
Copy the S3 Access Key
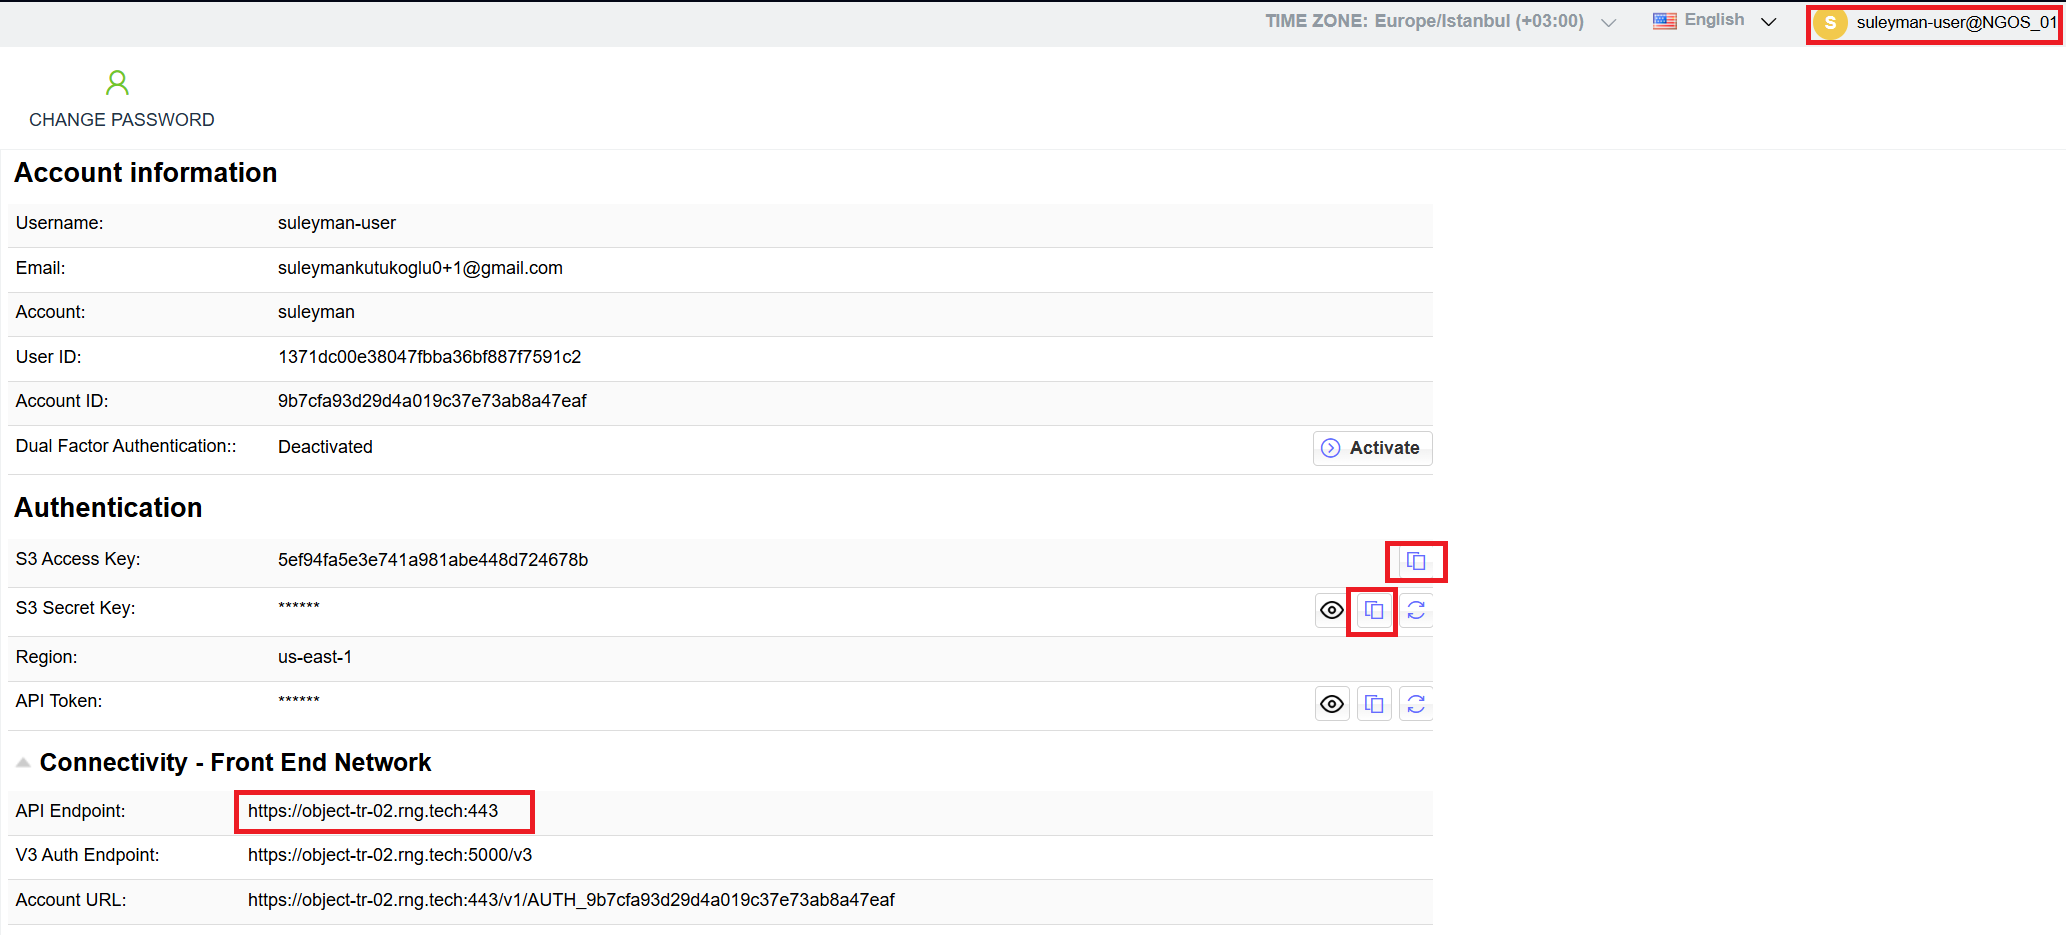coord(1416,561)
